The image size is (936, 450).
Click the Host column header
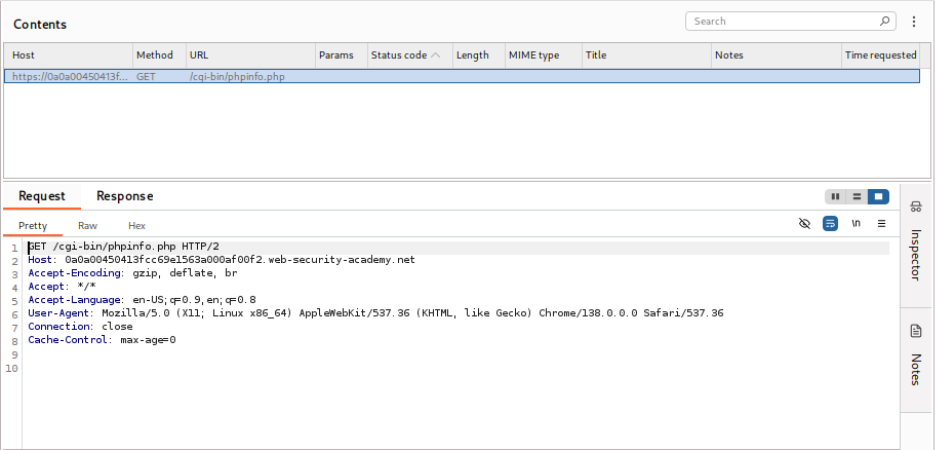(x=23, y=55)
